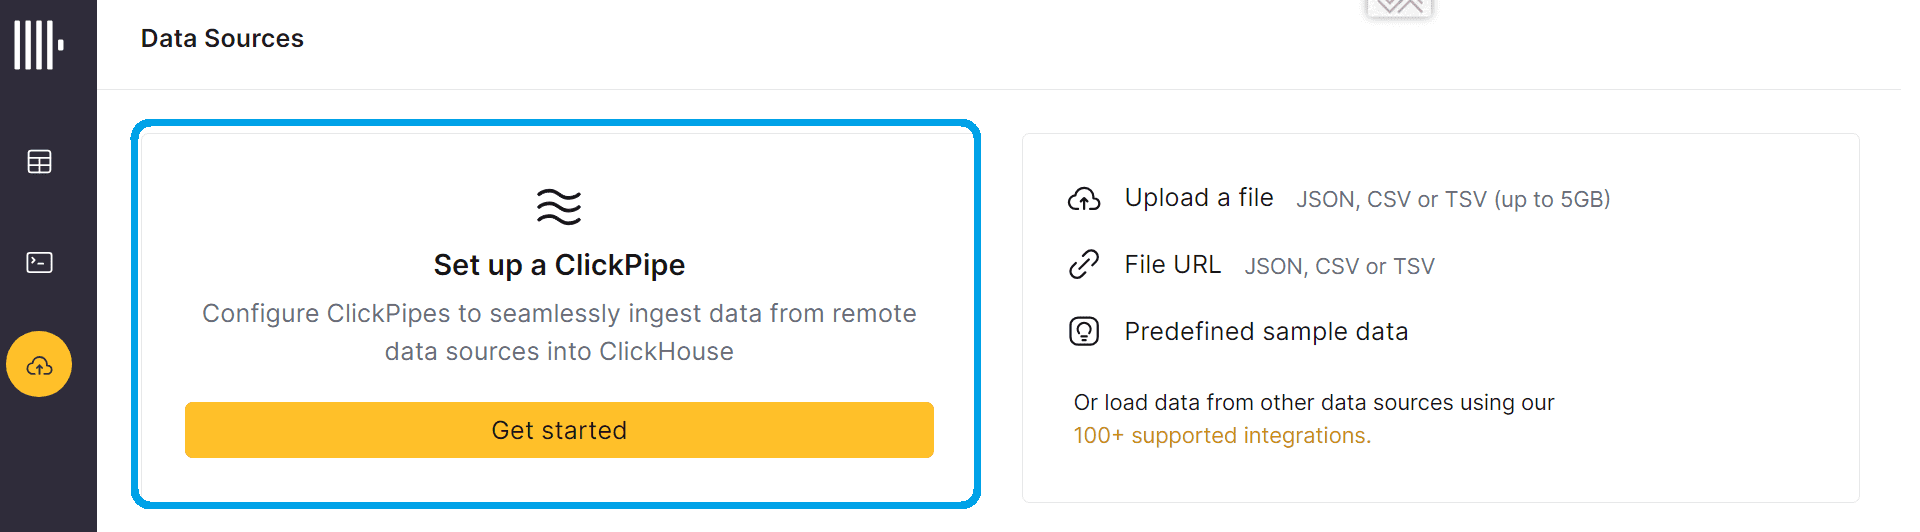Click the ClickHouse logo in the sidebar
The image size is (1920, 532).
pyautogui.click(x=39, y=45)
